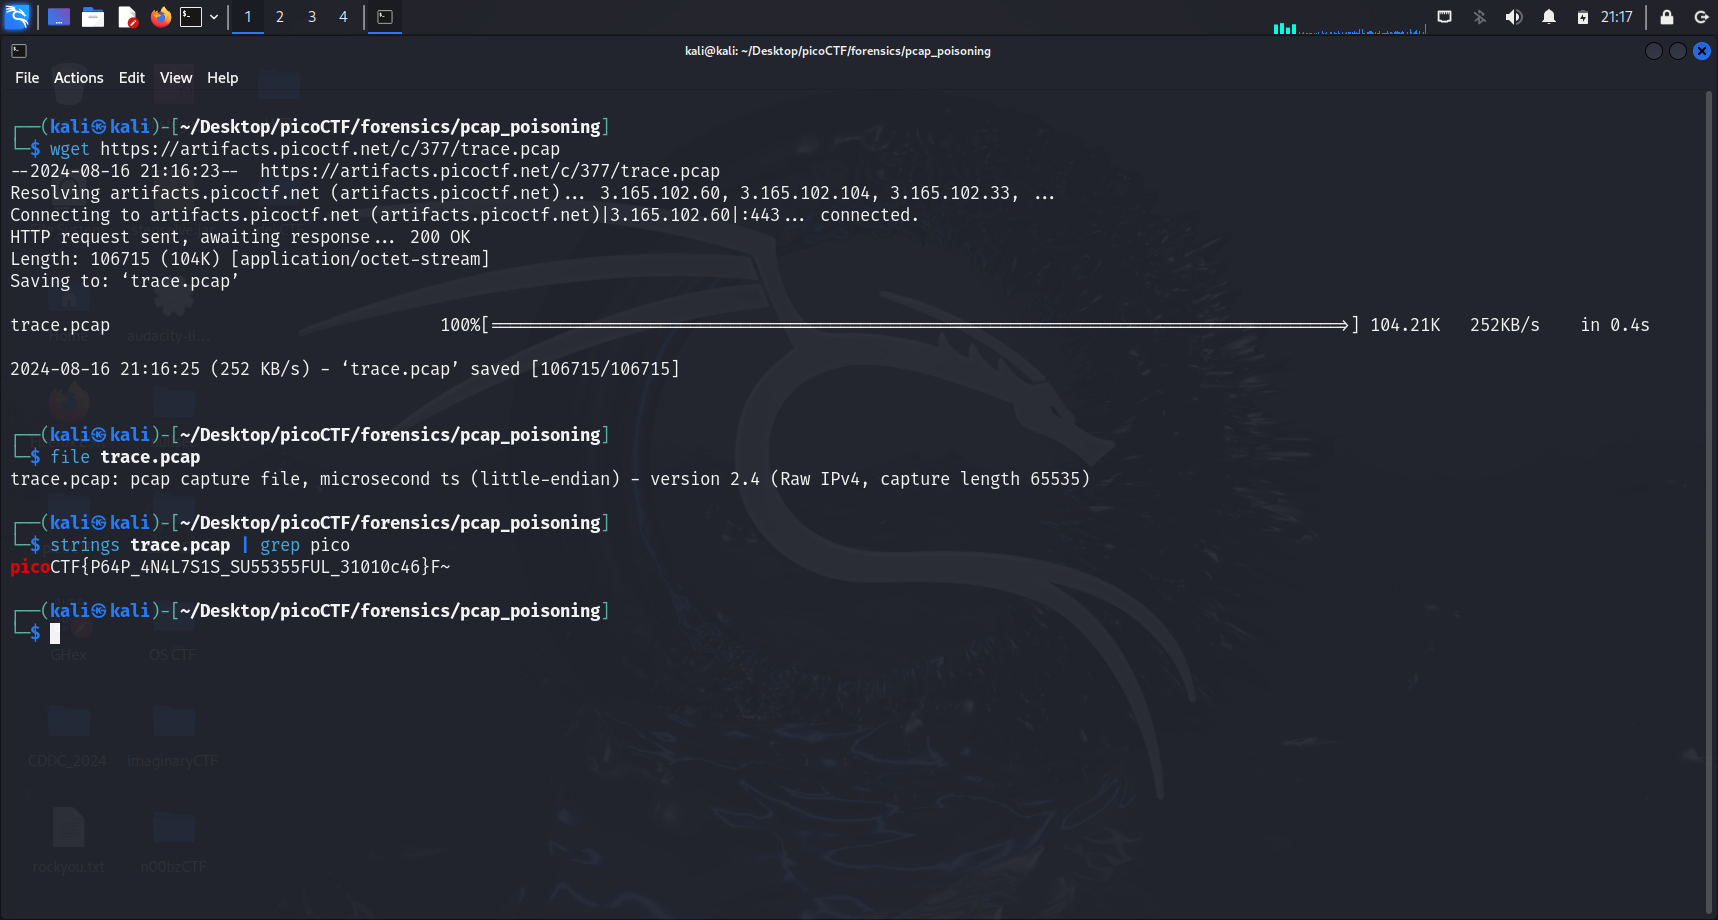Open the text editor launcher in panel
1718x920 pixels.
127,17
